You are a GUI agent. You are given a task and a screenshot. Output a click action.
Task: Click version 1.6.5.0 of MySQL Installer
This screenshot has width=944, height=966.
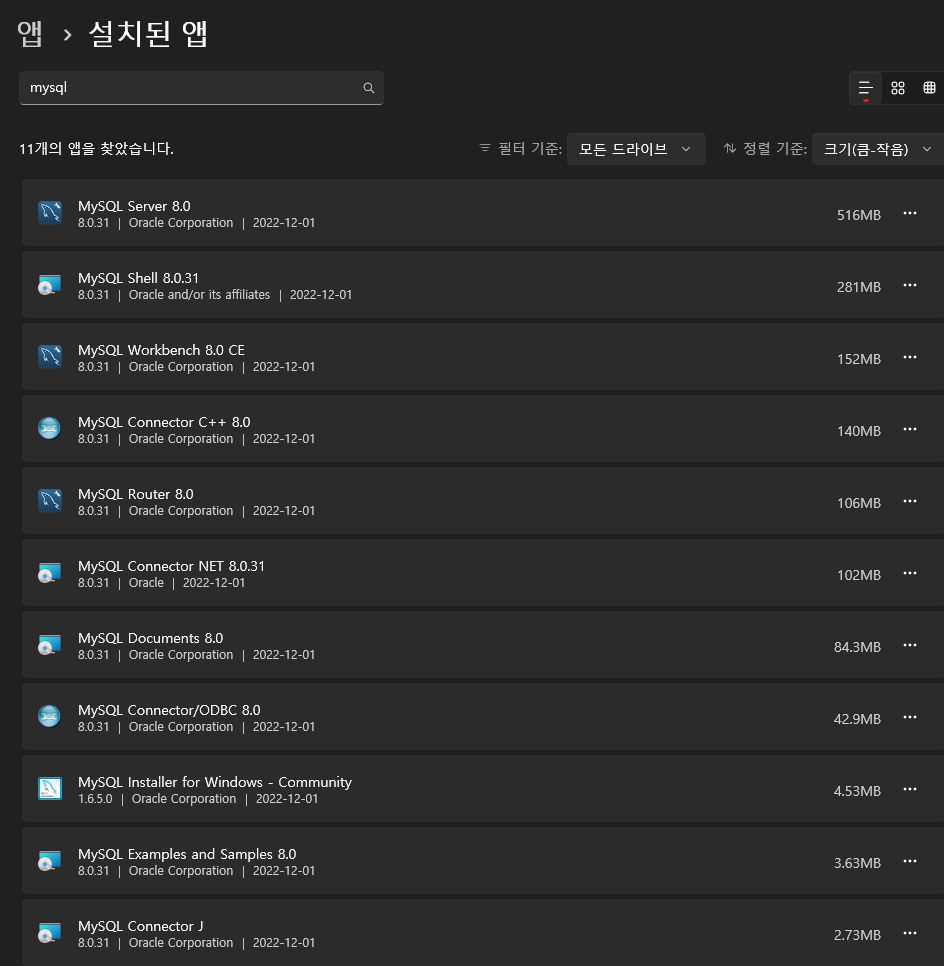(95, 799)
